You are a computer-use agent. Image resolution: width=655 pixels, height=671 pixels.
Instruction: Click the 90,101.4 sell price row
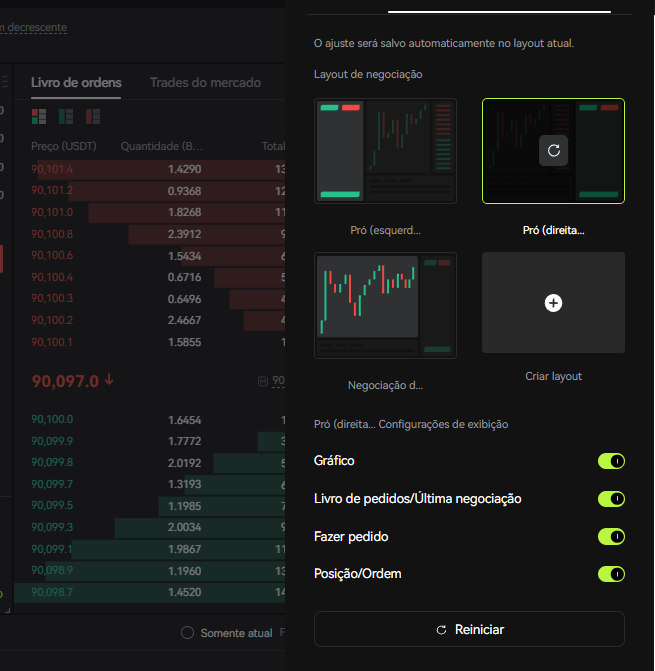52,169
